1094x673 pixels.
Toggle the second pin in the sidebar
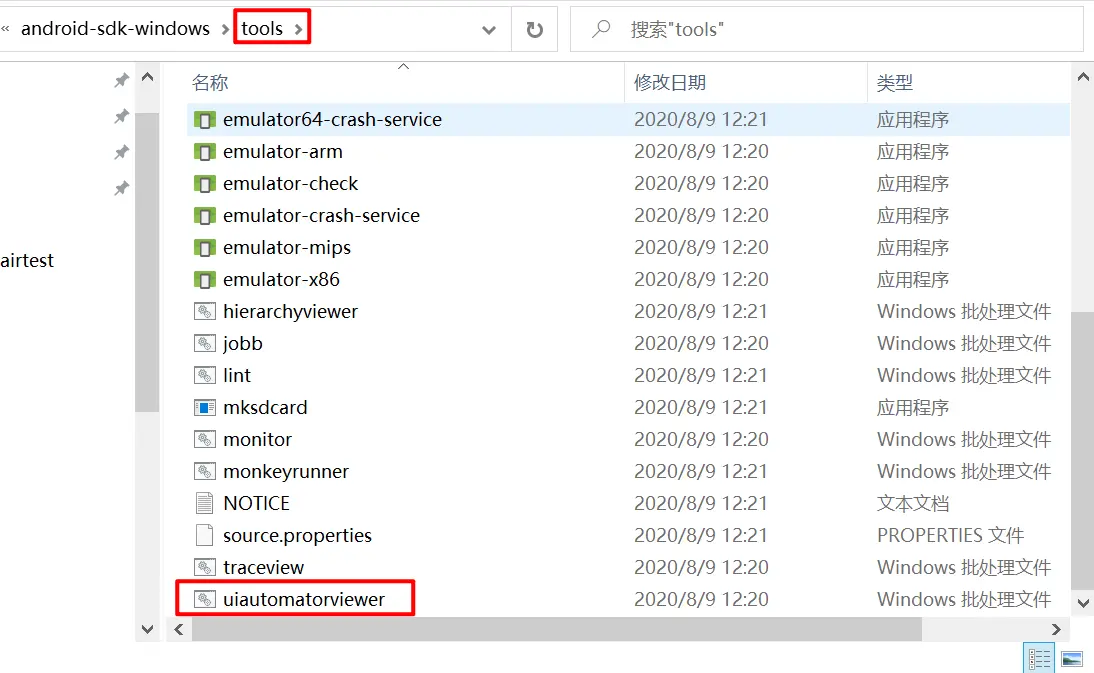pos(121,115)
